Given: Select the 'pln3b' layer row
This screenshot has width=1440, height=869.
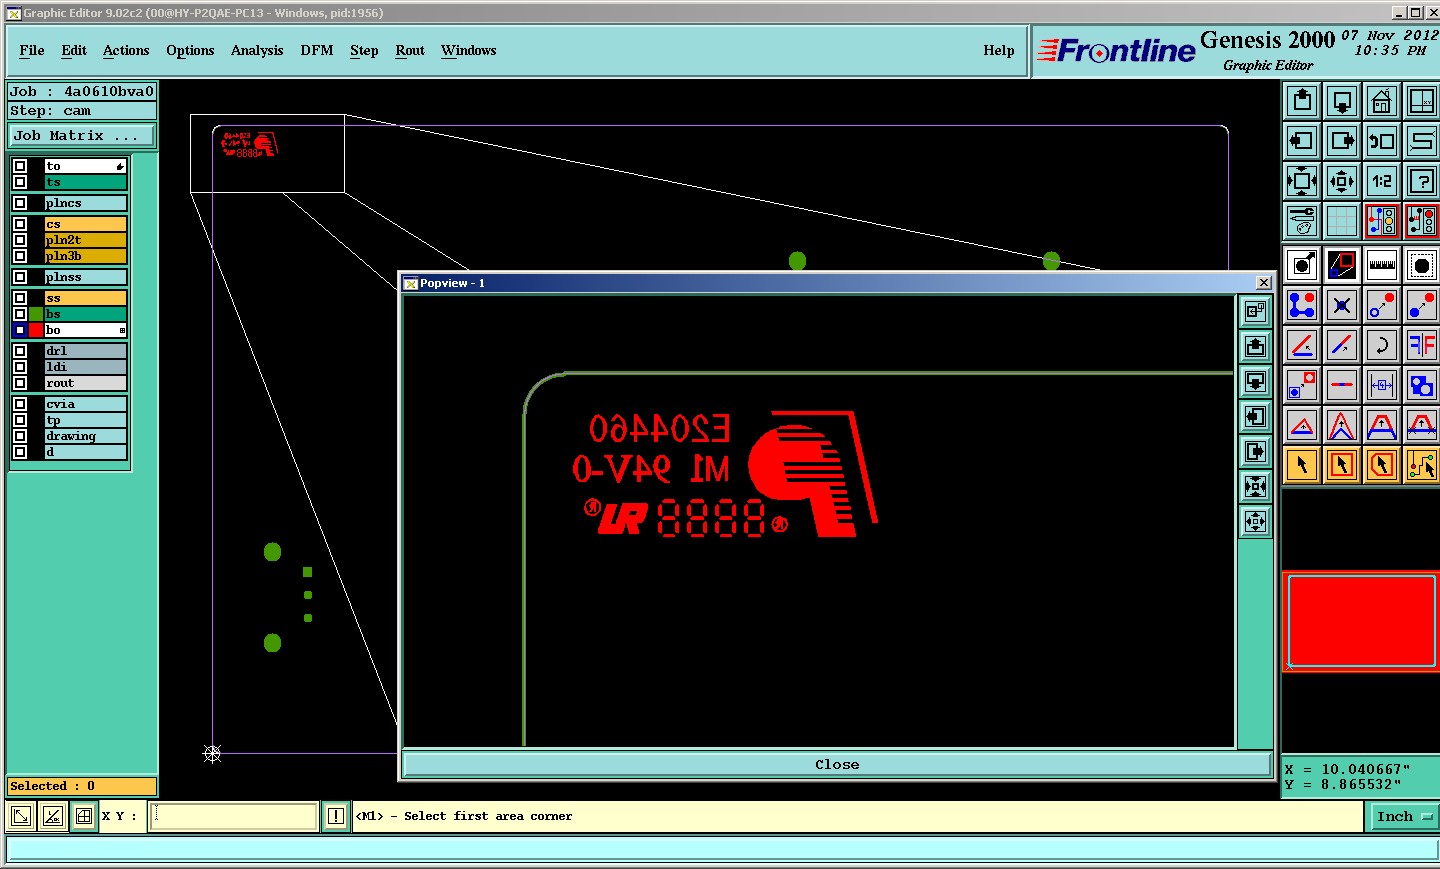Looking at the screenshot, I should point(86,256).
